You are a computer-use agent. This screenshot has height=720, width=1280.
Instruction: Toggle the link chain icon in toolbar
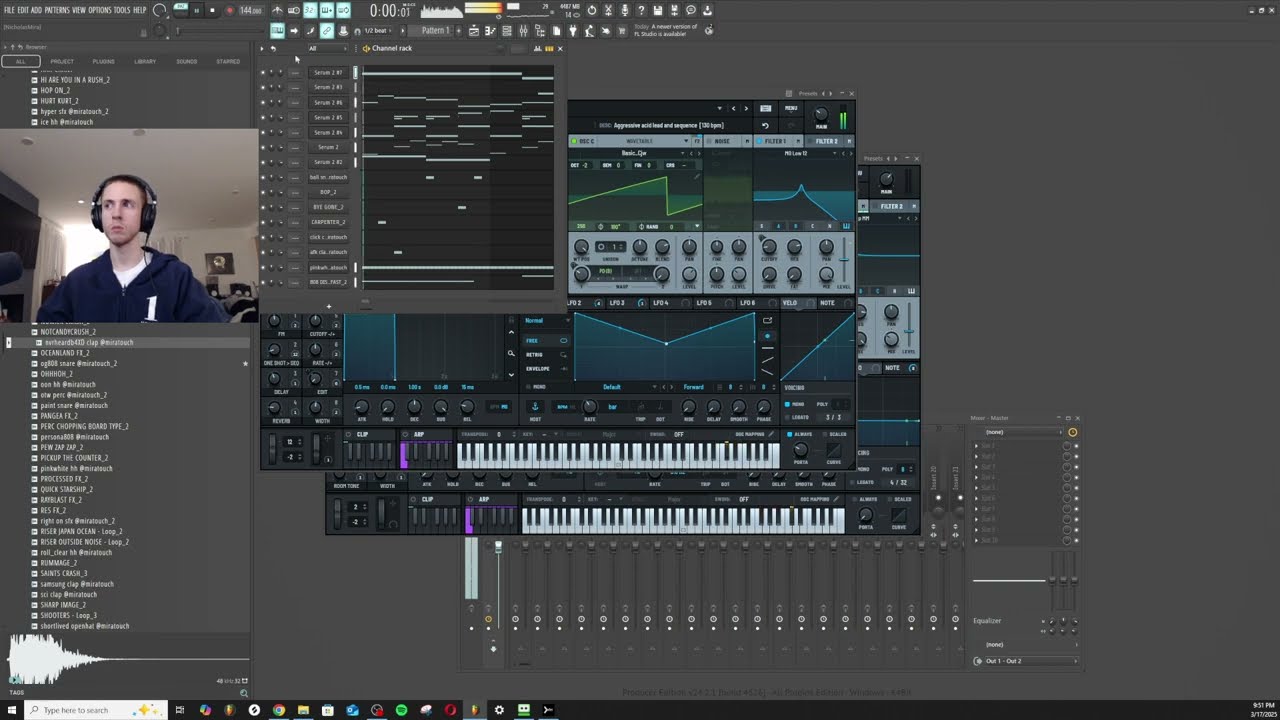pyautogui.click(x=327, y=31)
